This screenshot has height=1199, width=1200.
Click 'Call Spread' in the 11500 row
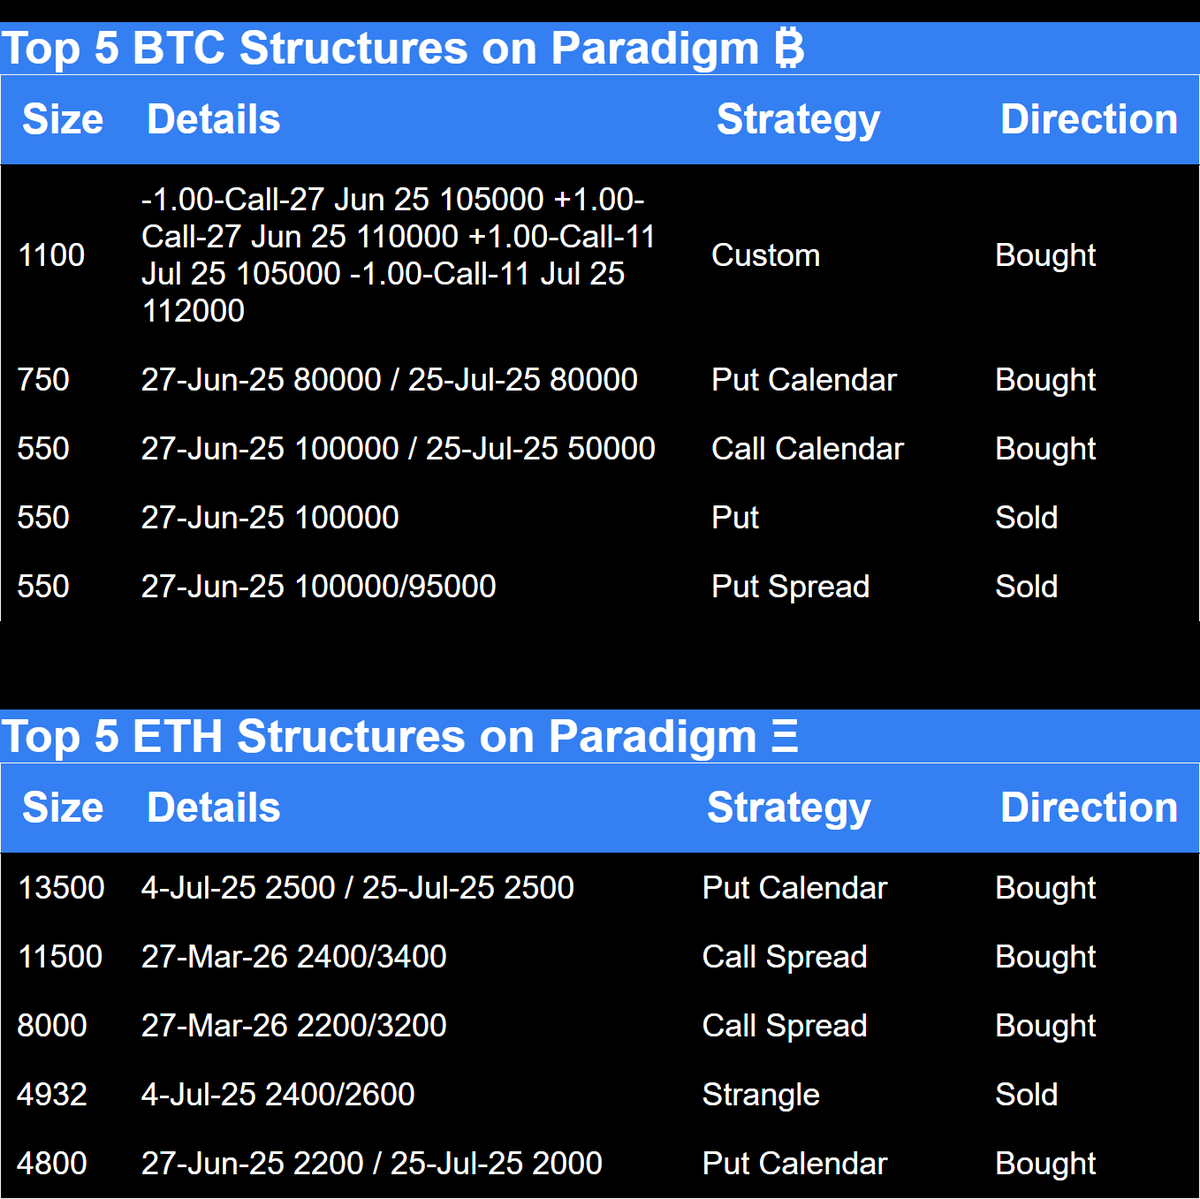(x=784, y=958)
